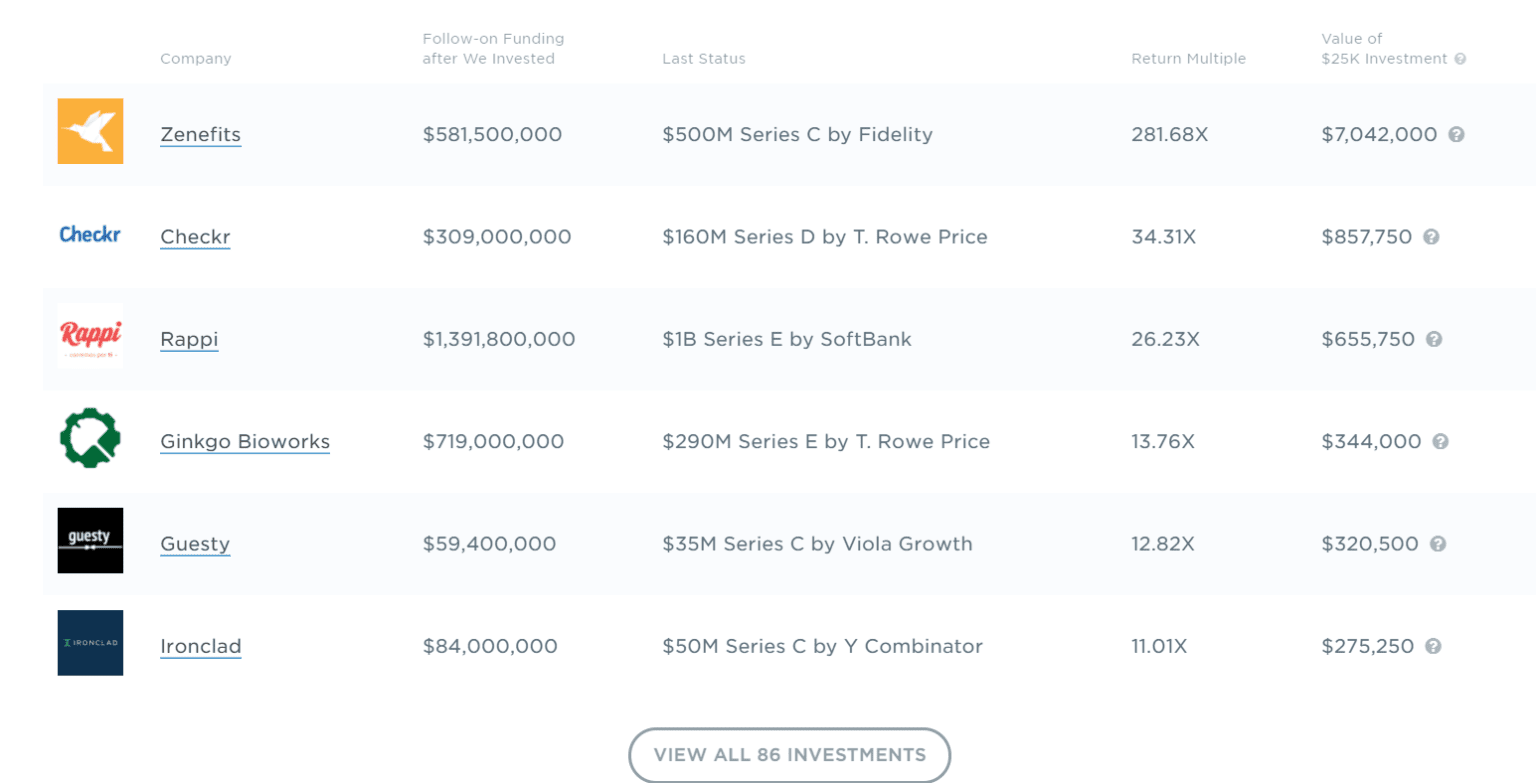Open the Checkr company link
The width and height of the screenshot is (1536, 783).
(194, 237)
